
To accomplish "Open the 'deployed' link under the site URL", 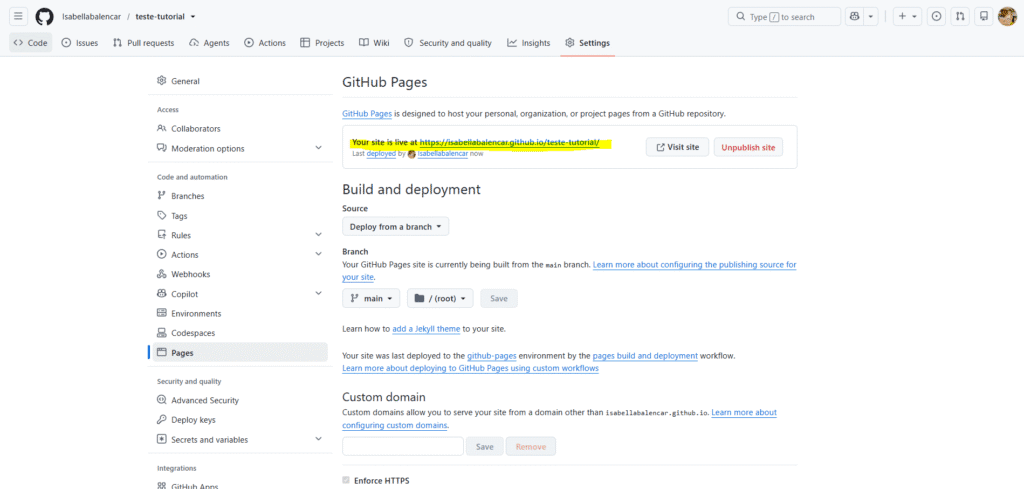I will [381, 154].
